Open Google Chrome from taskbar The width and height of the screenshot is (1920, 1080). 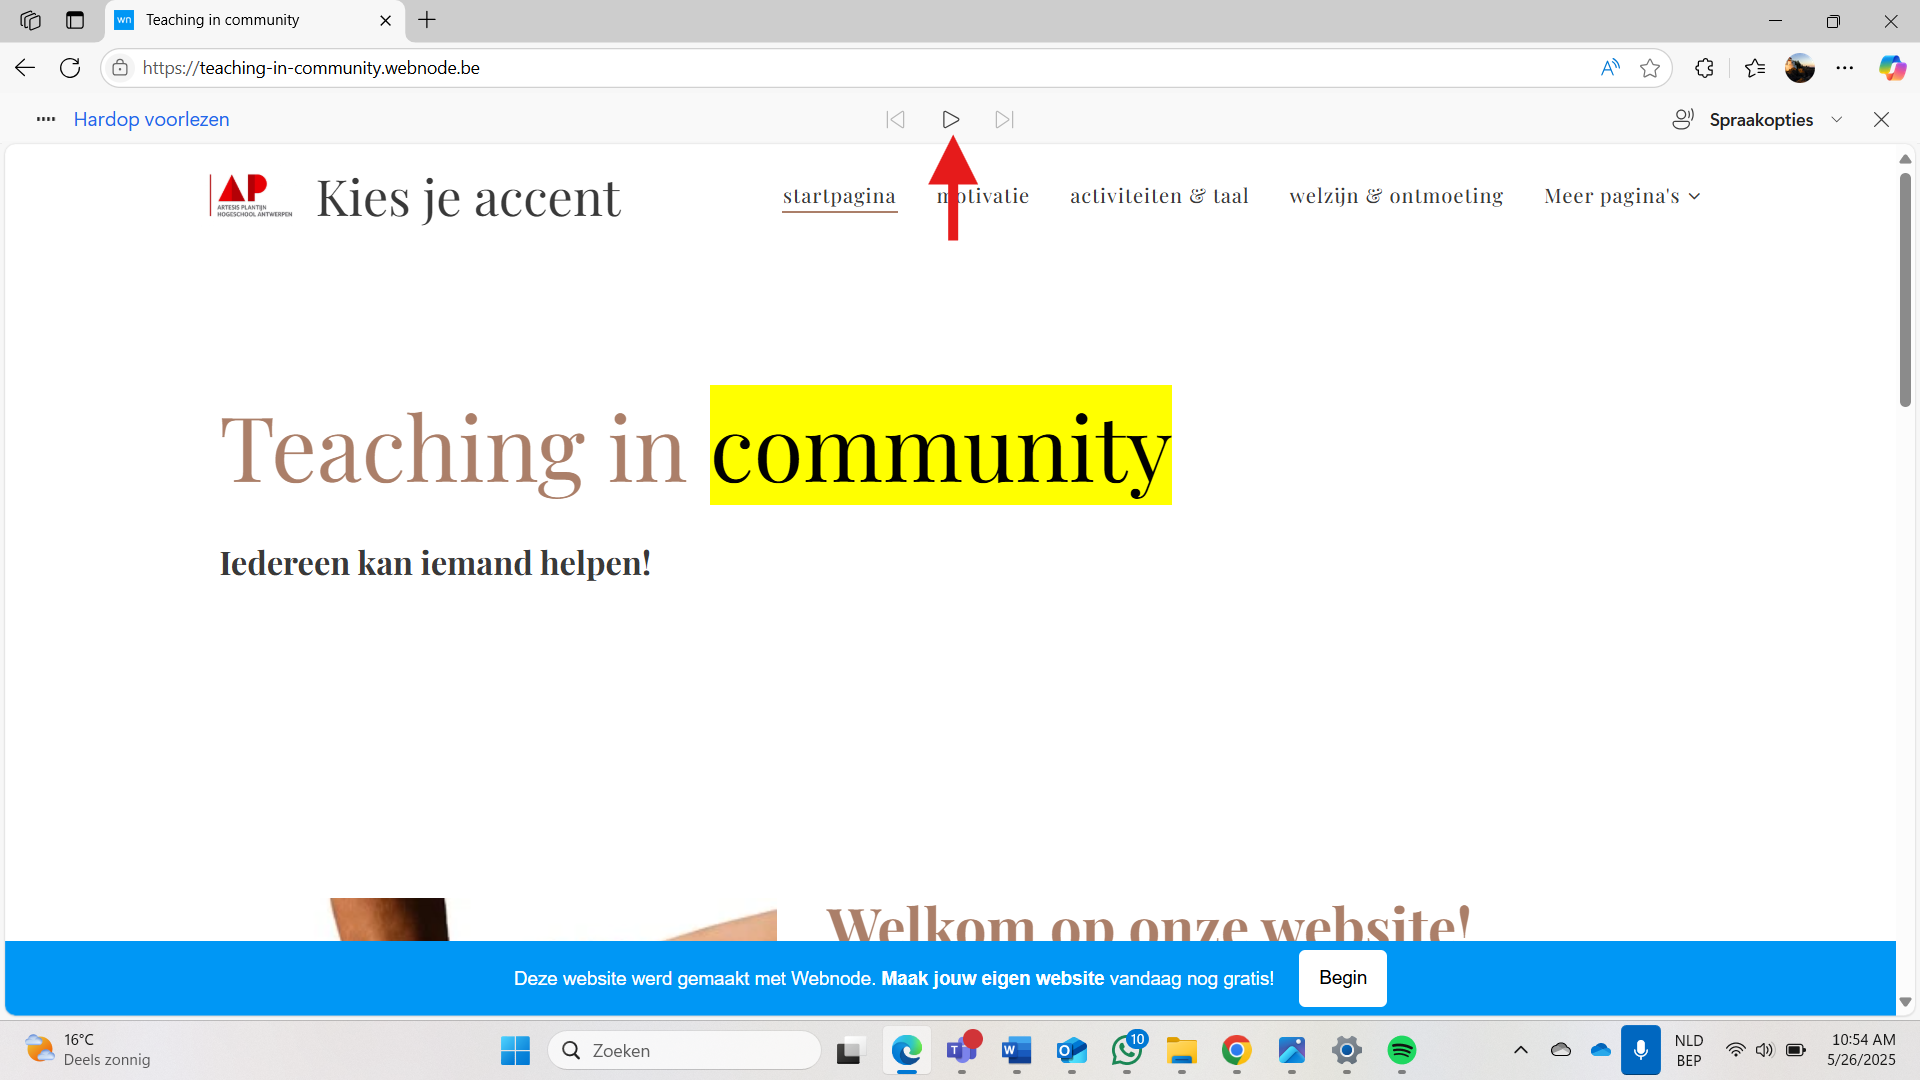[1237, 1050]
